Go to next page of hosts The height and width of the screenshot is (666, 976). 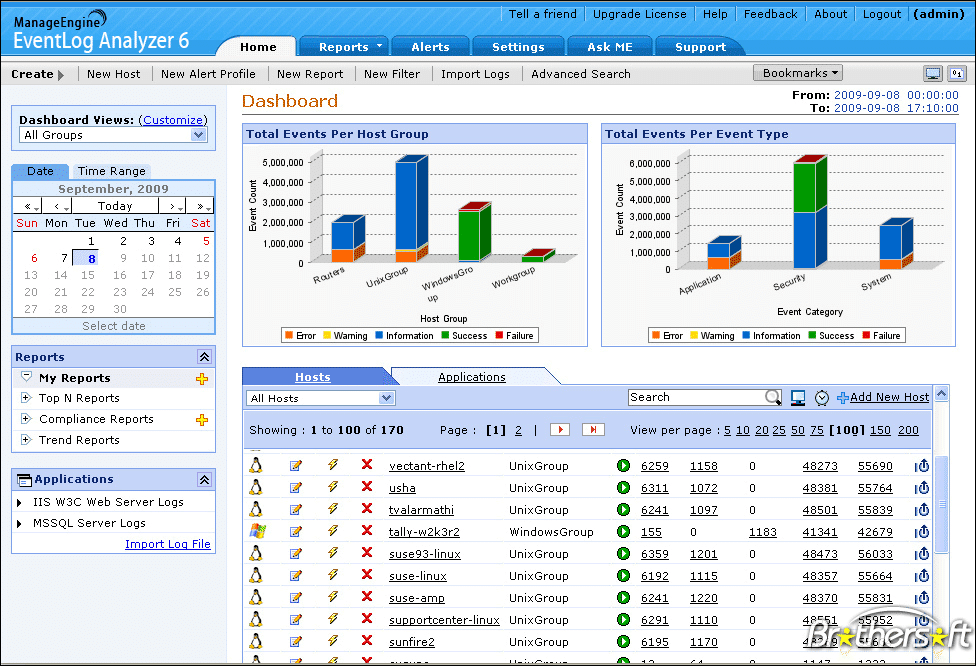click(x=560, y=429)
